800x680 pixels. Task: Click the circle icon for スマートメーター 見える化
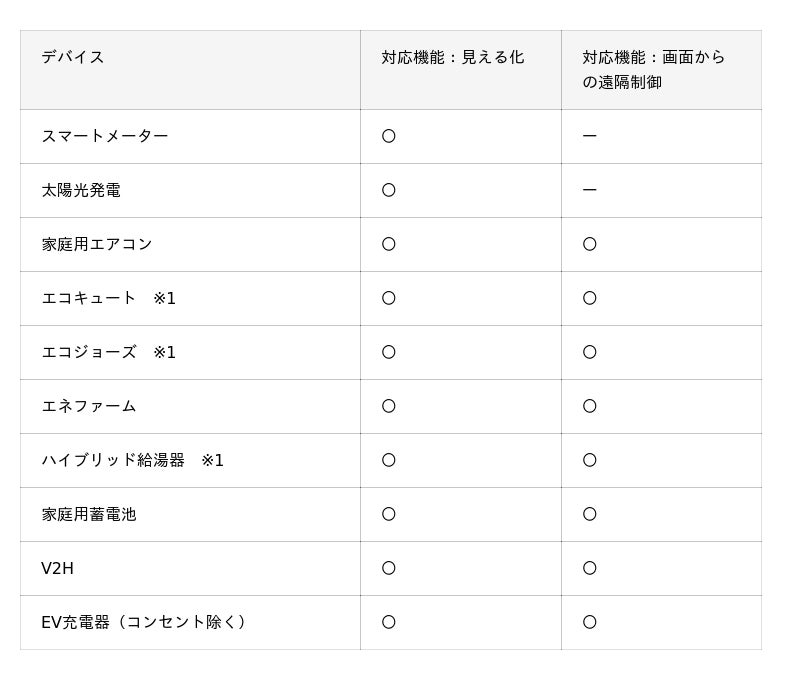coord(389,136)
